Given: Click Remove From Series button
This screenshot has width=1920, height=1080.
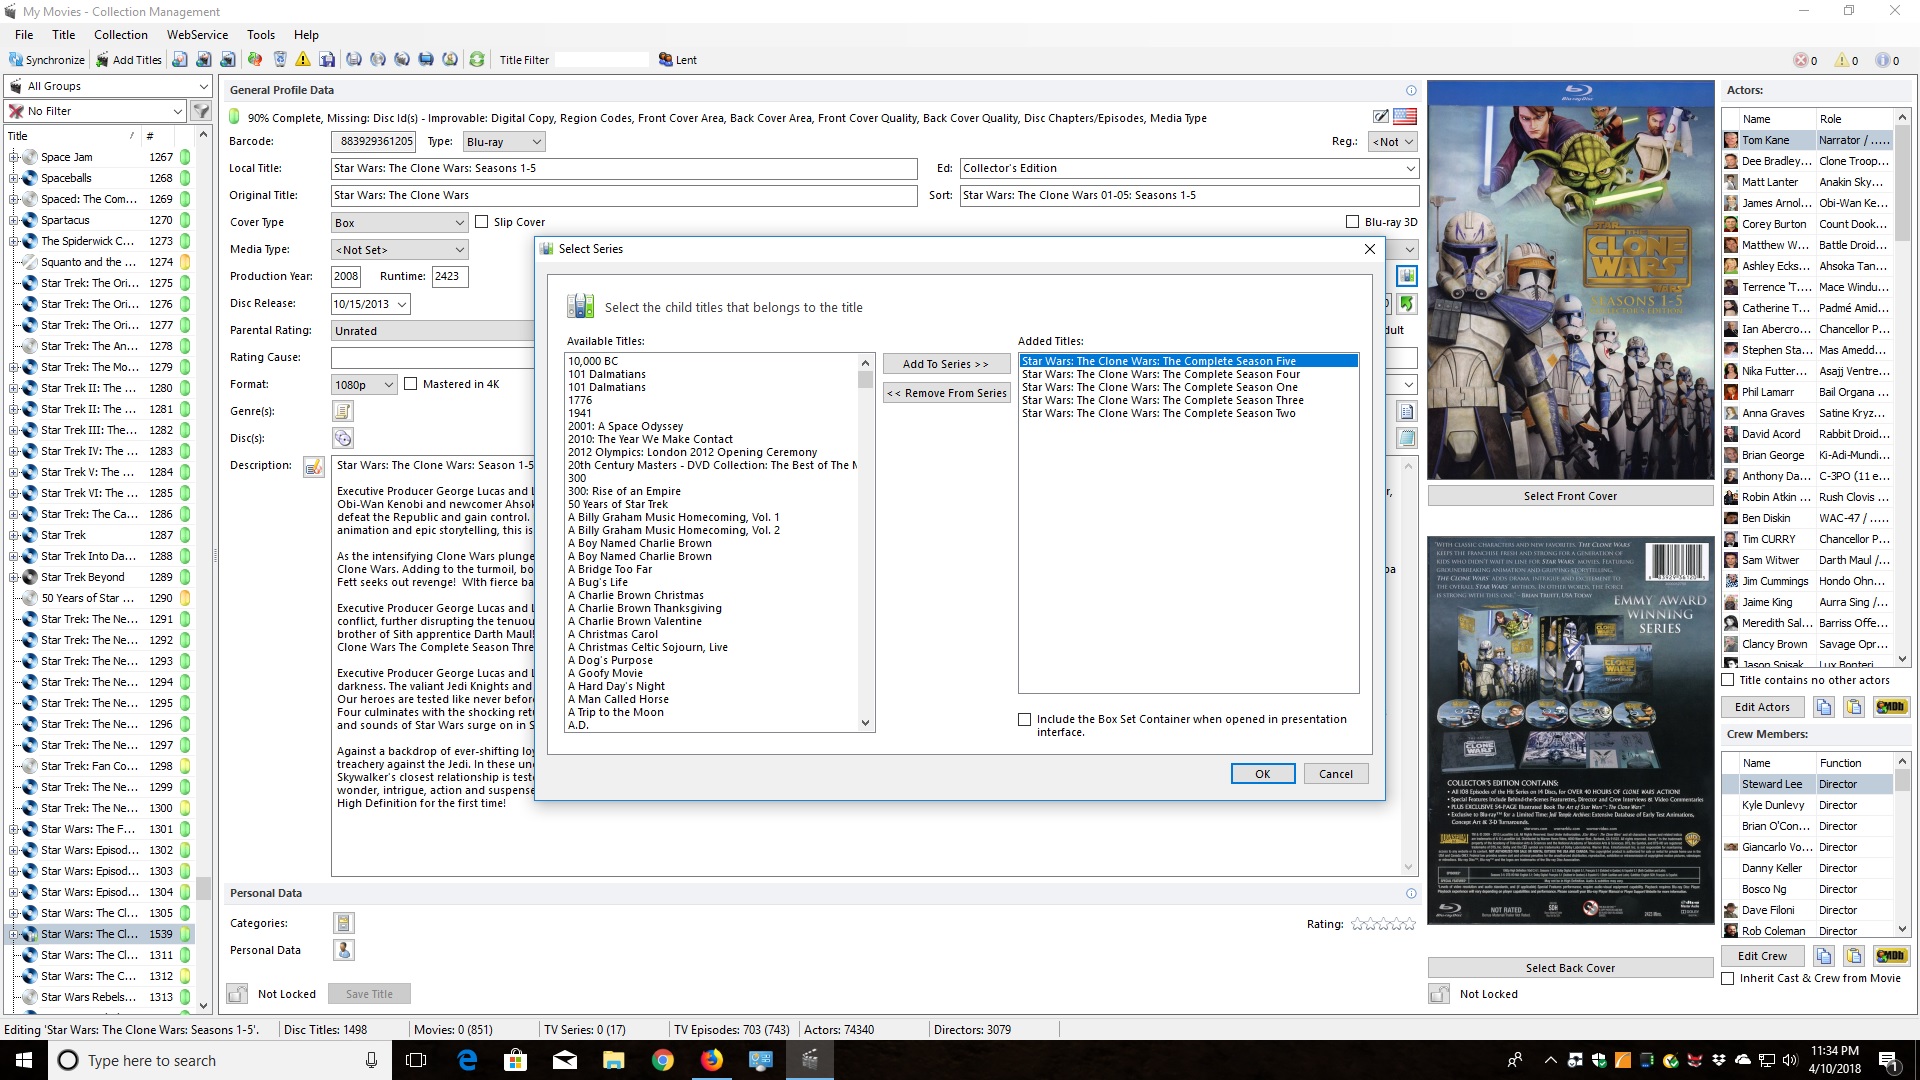Looking at the screenshot, I should click(946, 393).
